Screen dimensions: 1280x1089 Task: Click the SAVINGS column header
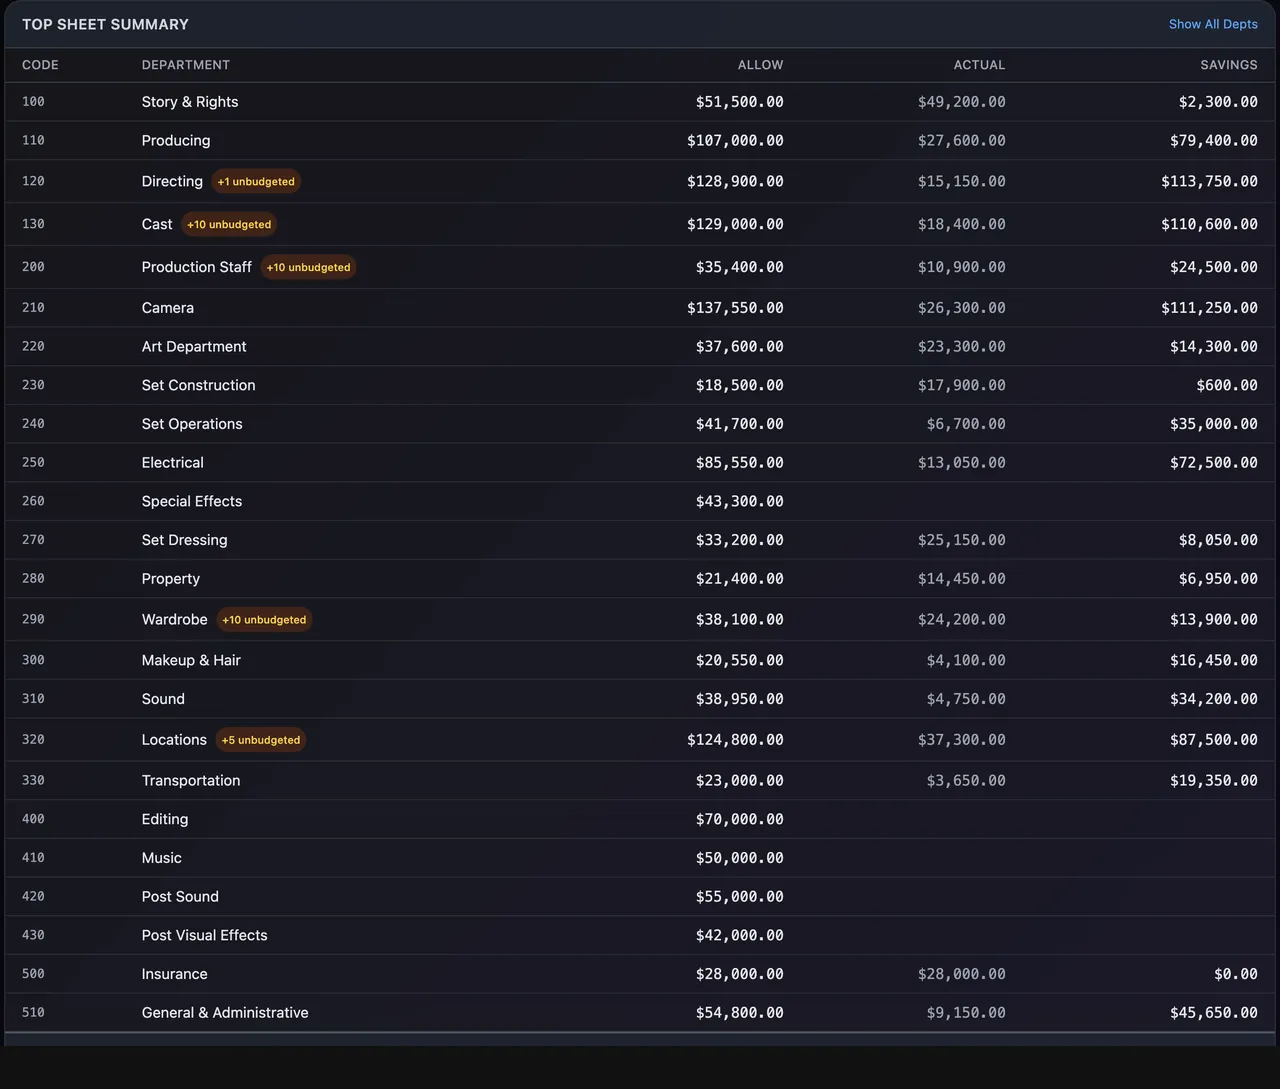tap(1229, 65)
